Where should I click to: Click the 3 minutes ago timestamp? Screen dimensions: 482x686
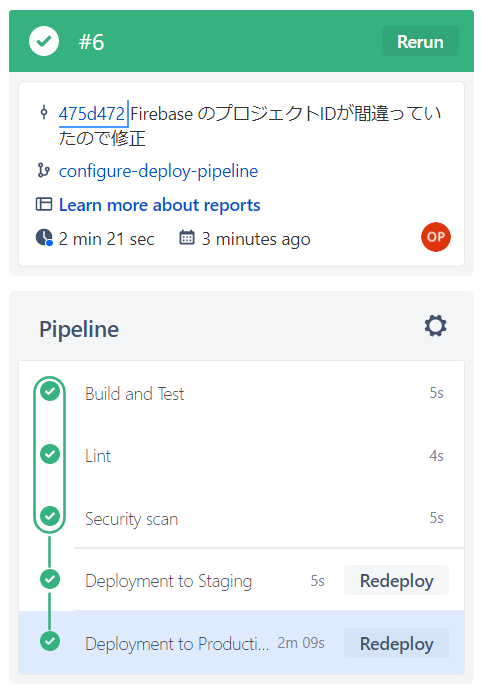click(256, 239)
